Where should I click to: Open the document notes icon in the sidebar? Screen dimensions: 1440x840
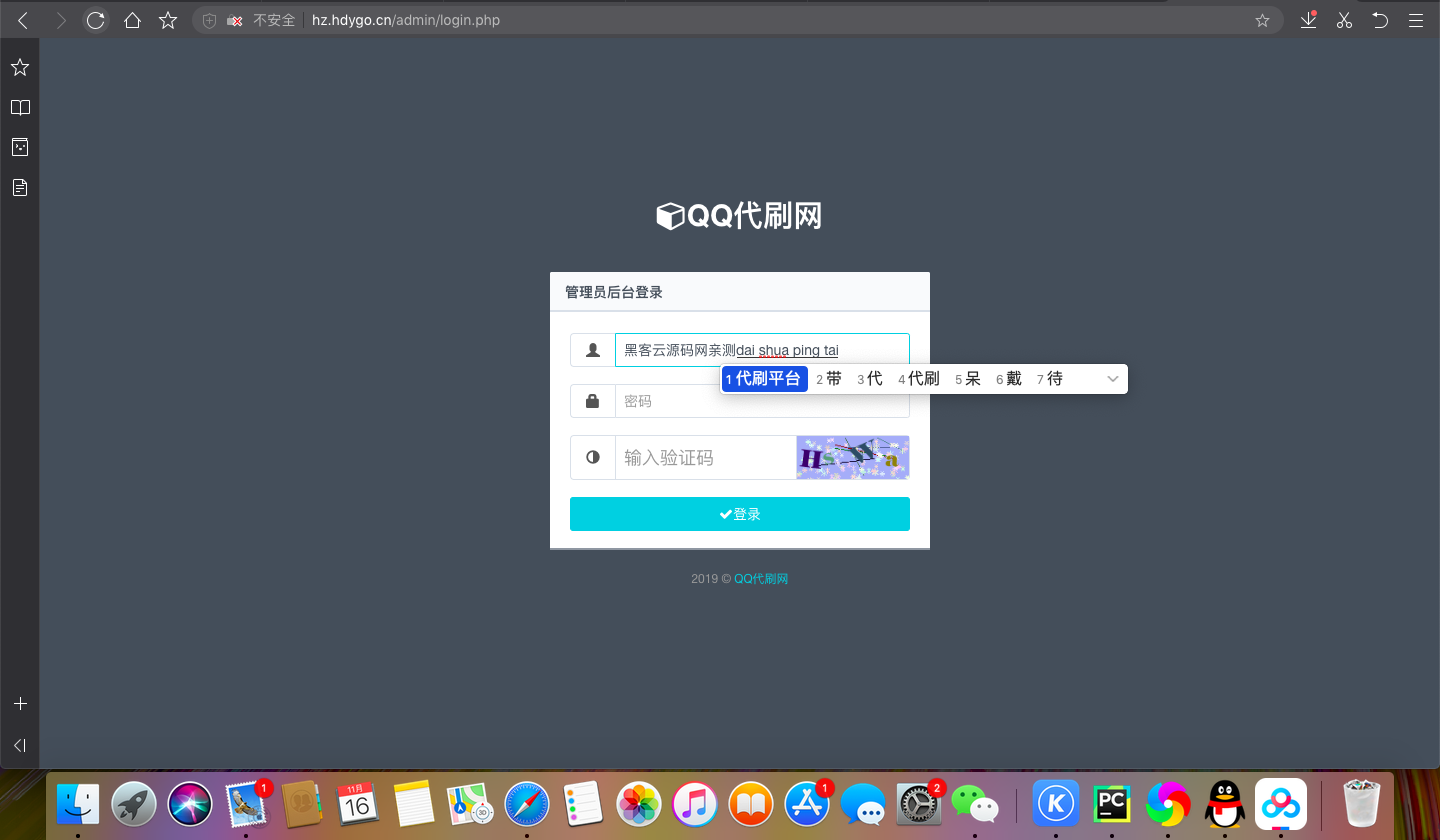tap(19, 187)
